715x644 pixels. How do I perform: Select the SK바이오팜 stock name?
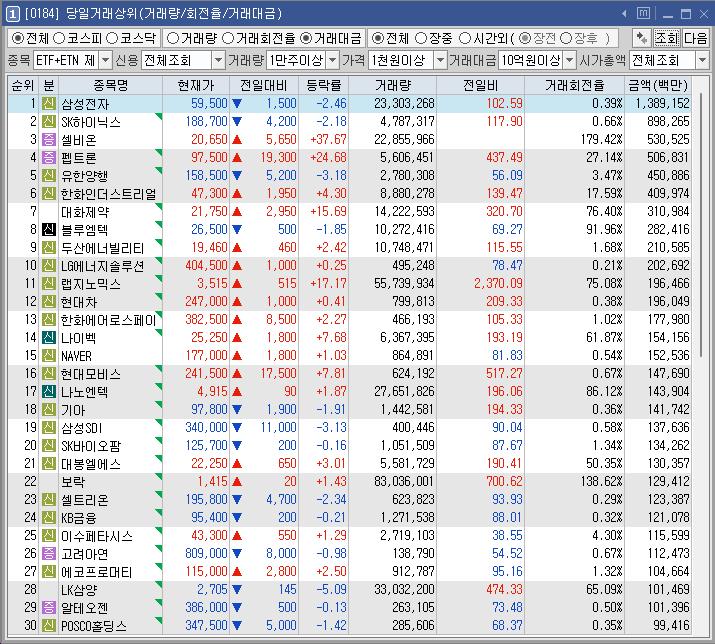(x=91, y=446)
